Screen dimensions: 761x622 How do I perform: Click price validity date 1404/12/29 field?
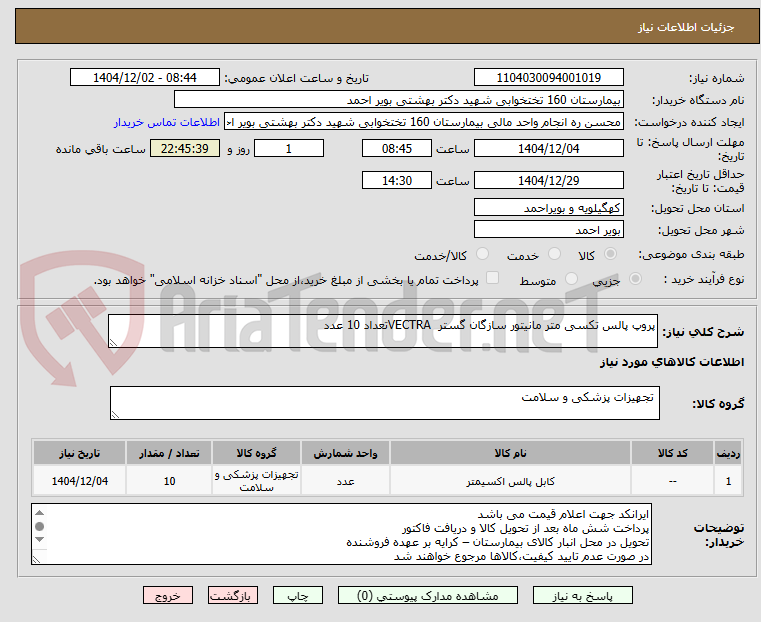(548, 180)
